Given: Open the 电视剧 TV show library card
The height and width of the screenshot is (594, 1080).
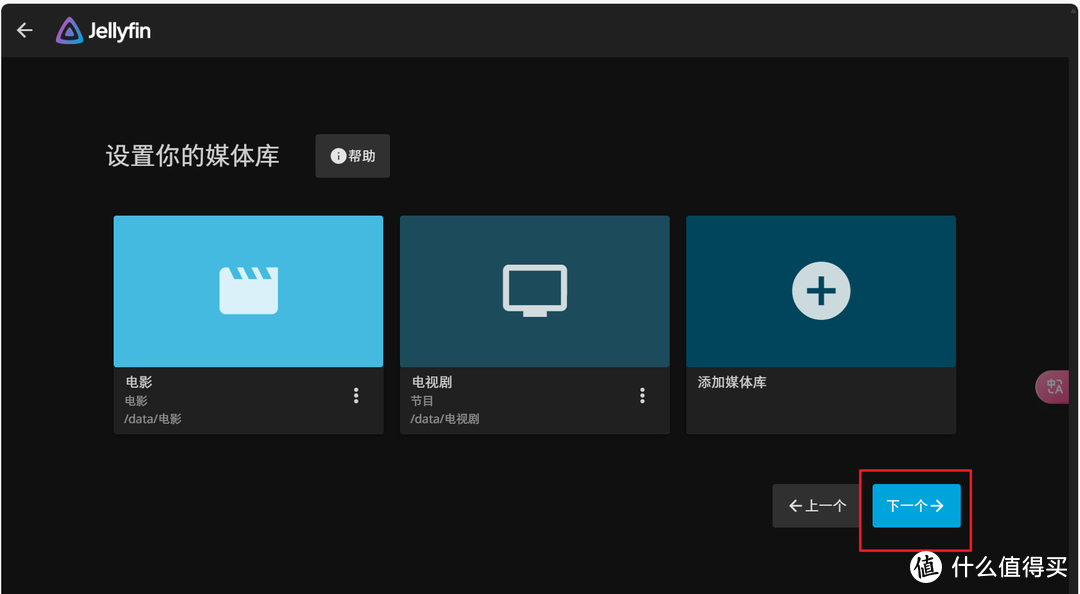Looking at the screenshot, I should coord(534,324).
